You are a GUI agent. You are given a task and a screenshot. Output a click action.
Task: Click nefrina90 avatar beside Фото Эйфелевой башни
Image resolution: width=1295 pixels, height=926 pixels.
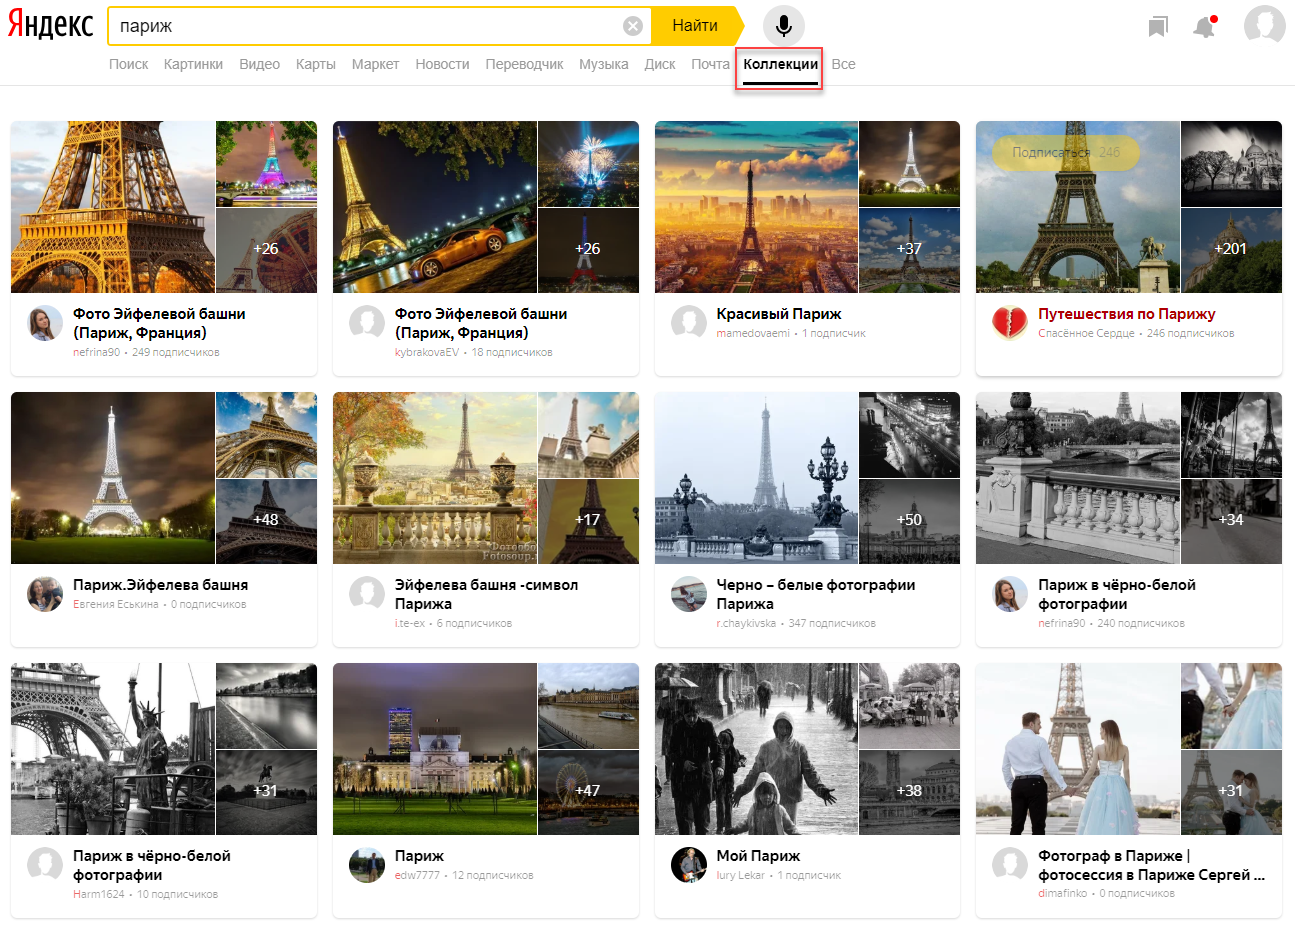click(x=45, y=323)
